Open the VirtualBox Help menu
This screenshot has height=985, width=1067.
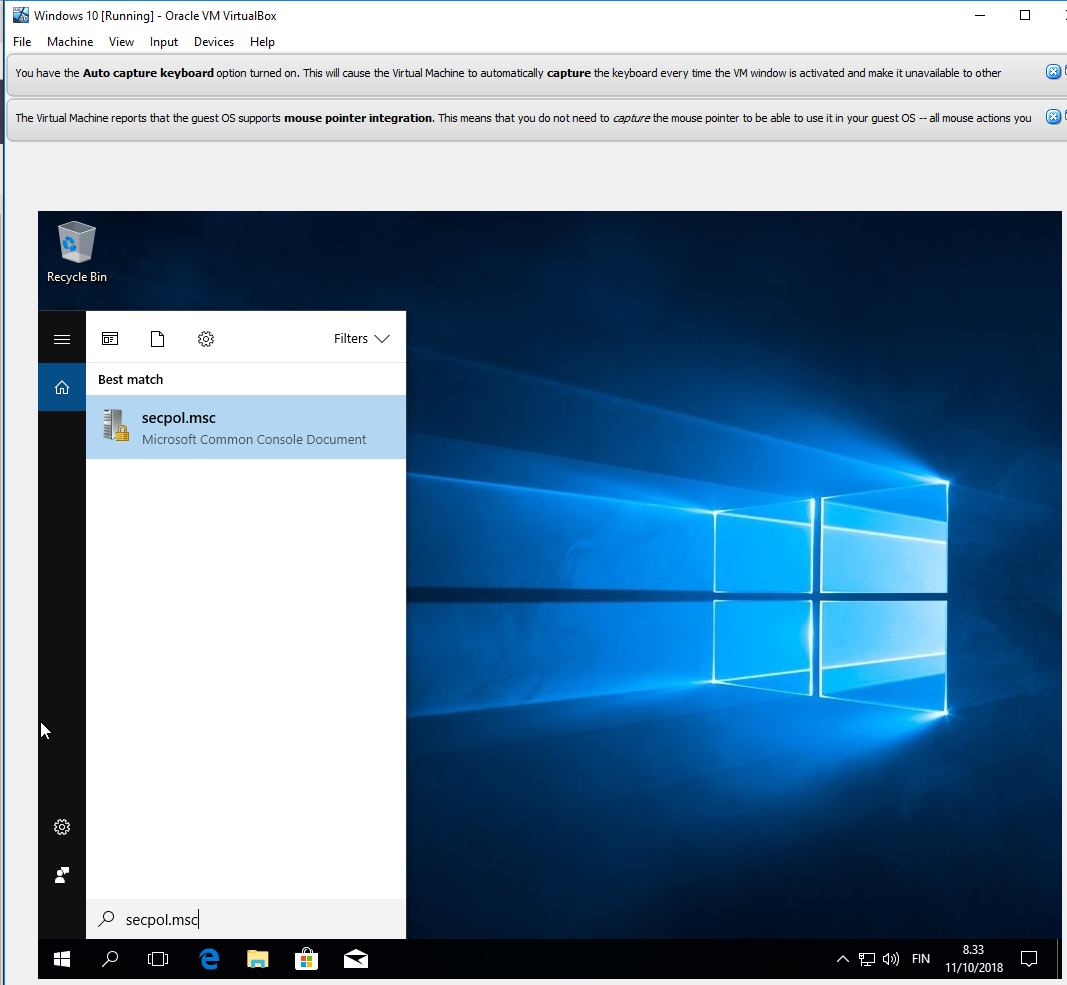(262, 42)
